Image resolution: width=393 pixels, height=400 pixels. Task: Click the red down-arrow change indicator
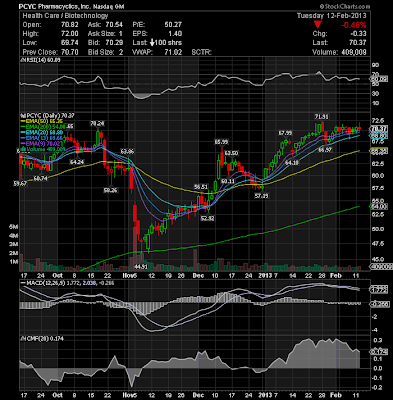(318, 25)
